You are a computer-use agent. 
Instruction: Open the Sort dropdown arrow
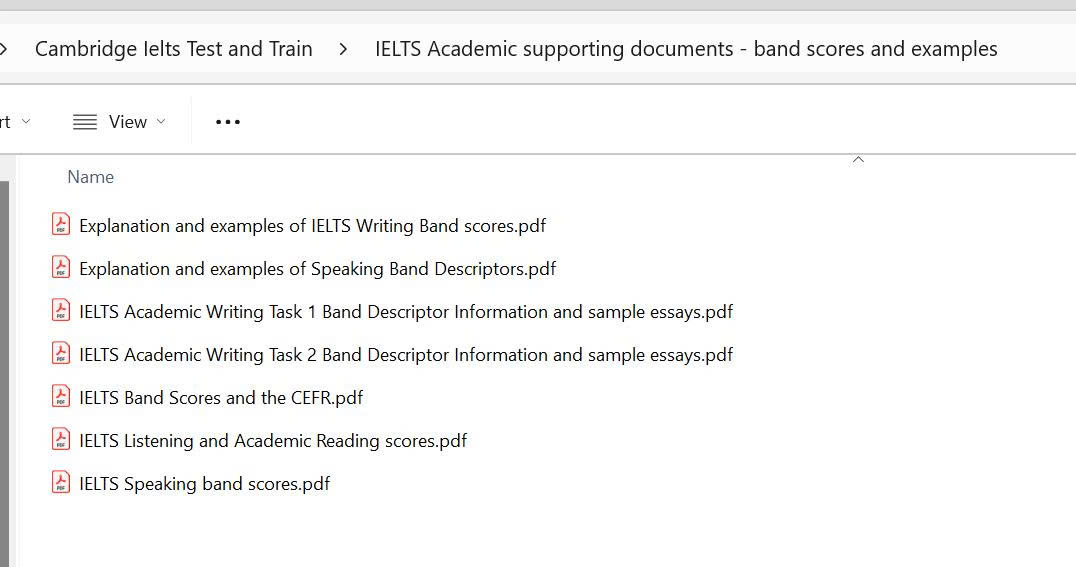pos(26,122)
